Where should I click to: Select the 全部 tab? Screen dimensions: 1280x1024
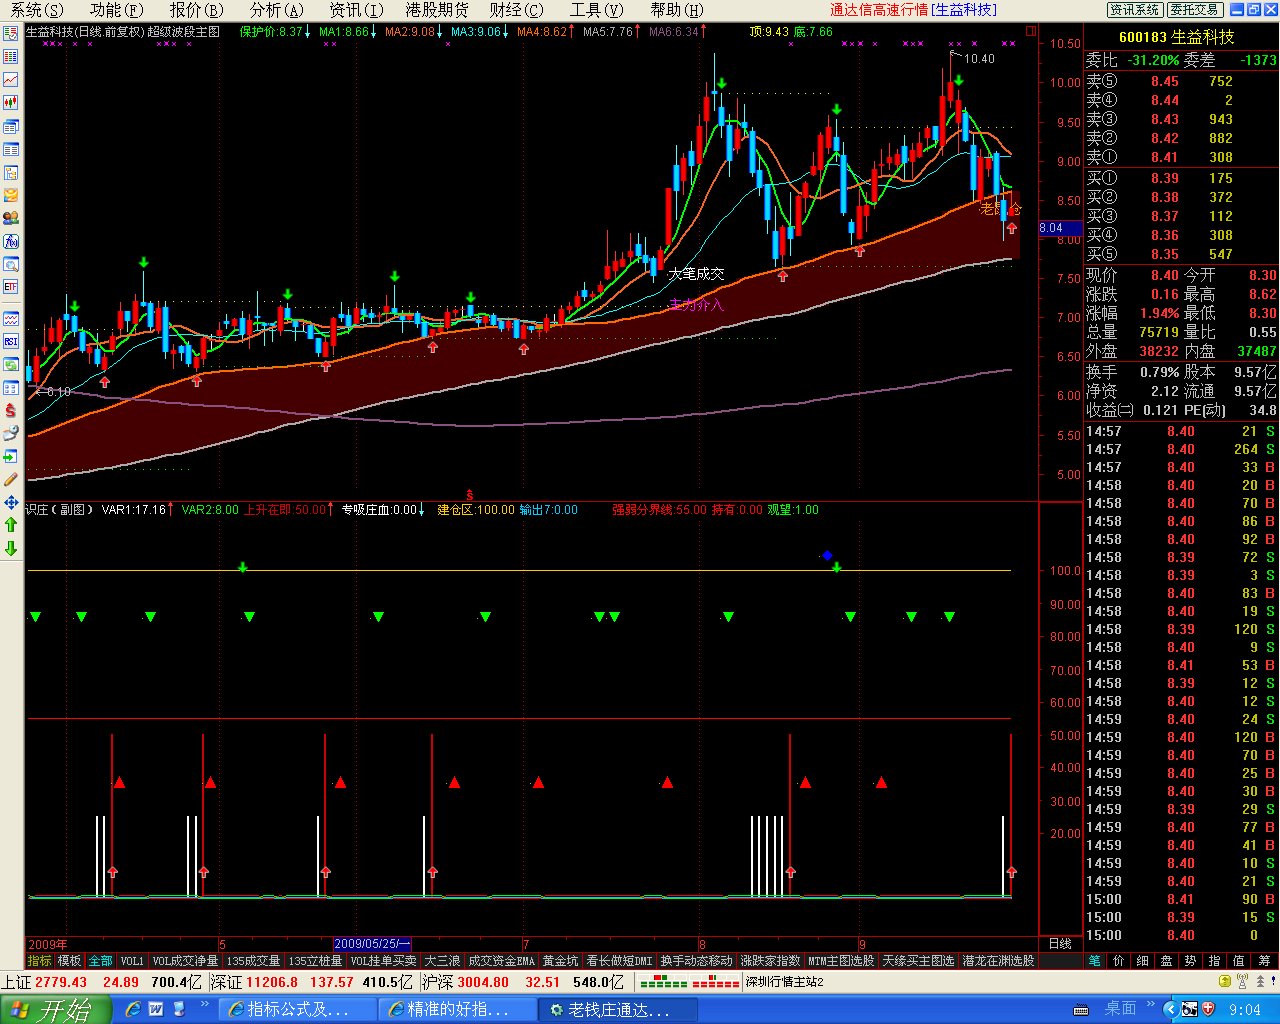point(101,960)
